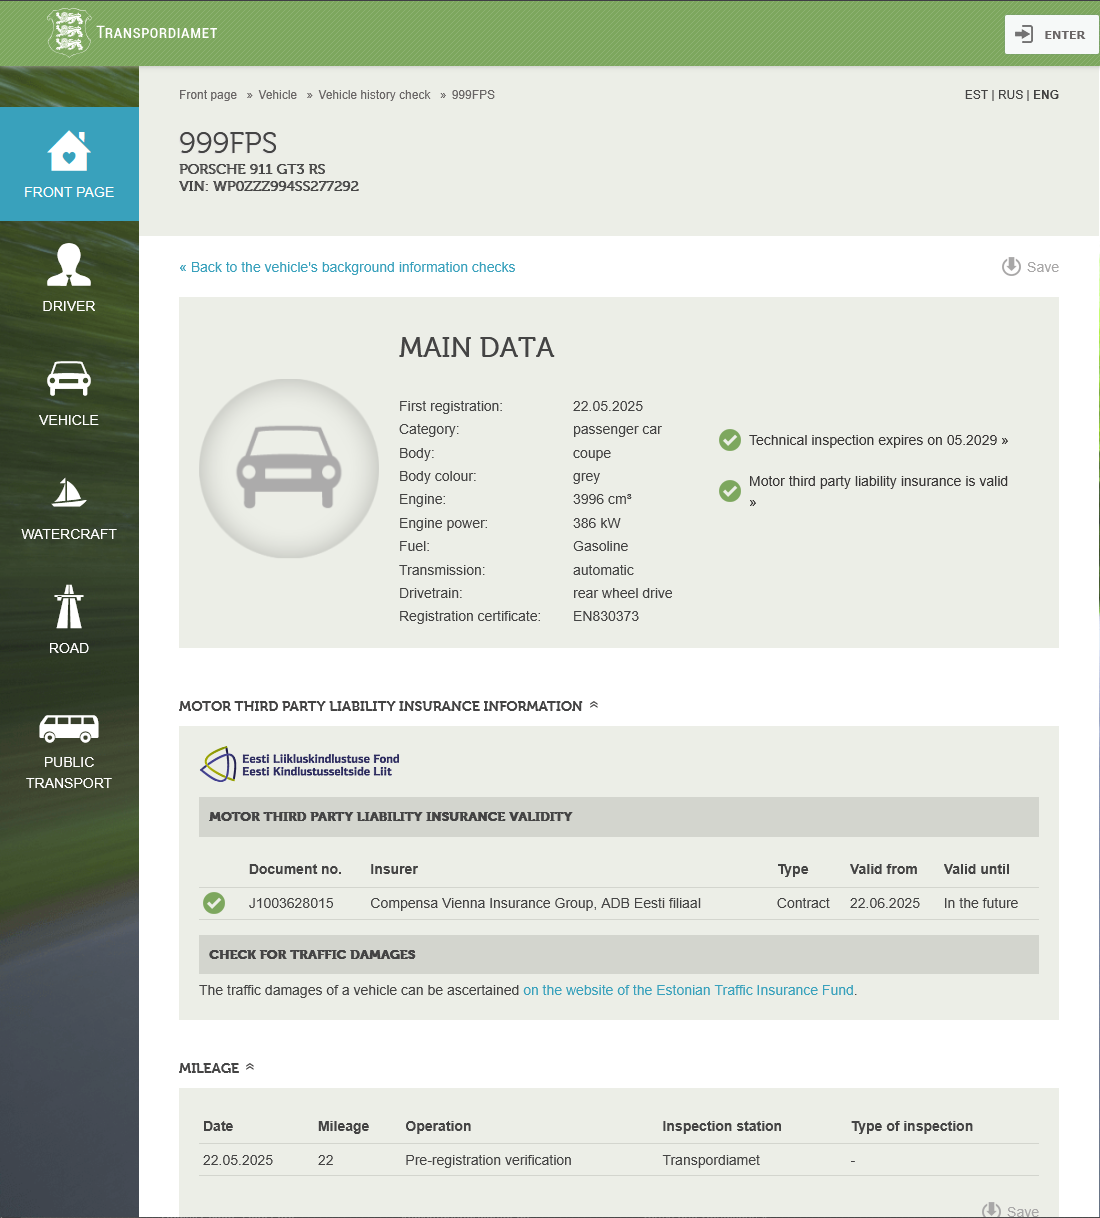
Task: Collapse the Motor Third Party Liability Insurance section
Action: click(x=594, y=705)
